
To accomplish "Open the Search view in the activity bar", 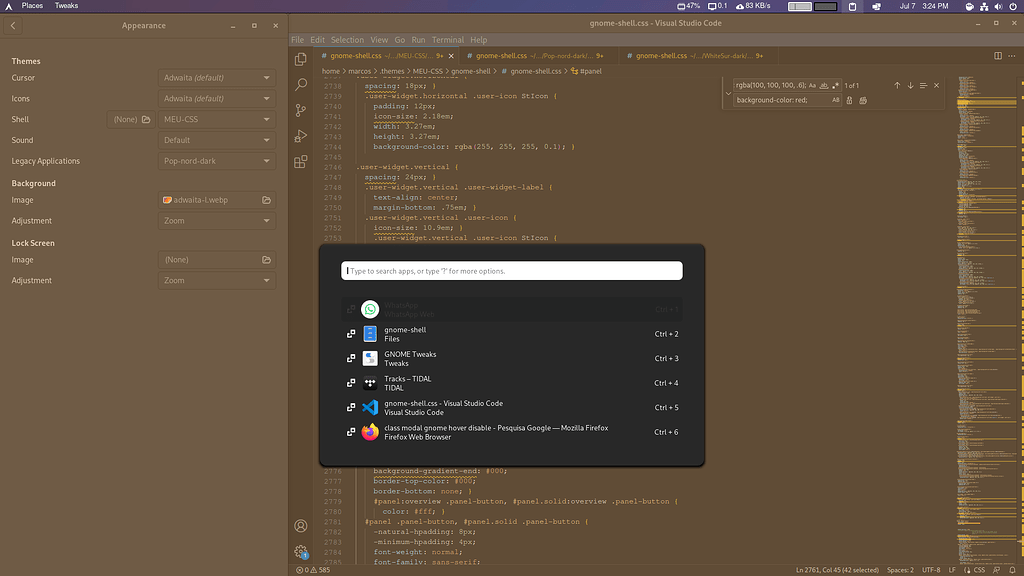I will coord(300,84).
